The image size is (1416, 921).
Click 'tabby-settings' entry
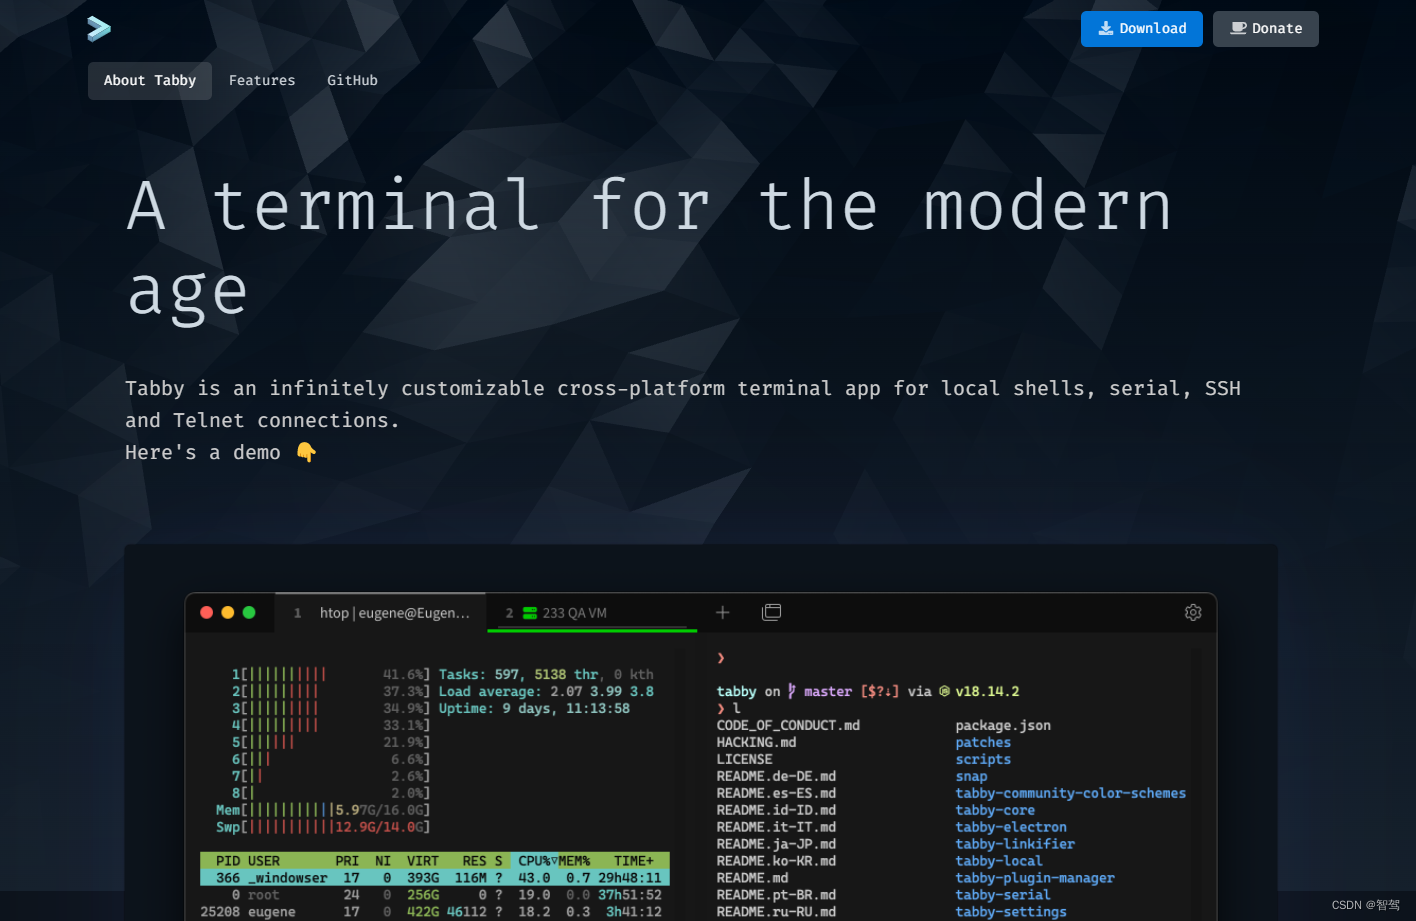tap(1011, 912)
